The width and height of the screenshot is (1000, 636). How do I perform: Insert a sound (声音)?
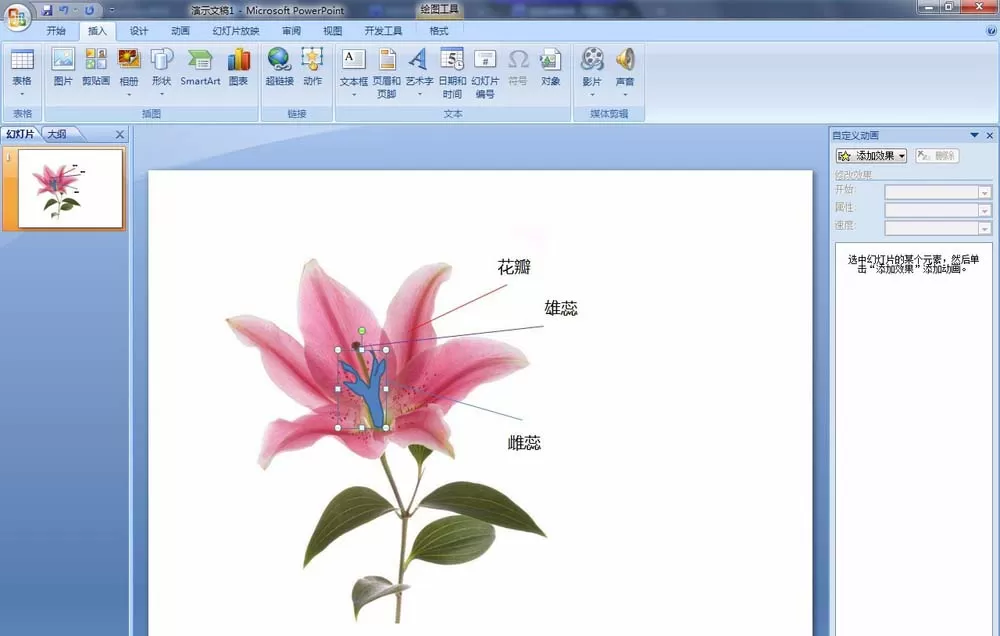click(625, 72)
